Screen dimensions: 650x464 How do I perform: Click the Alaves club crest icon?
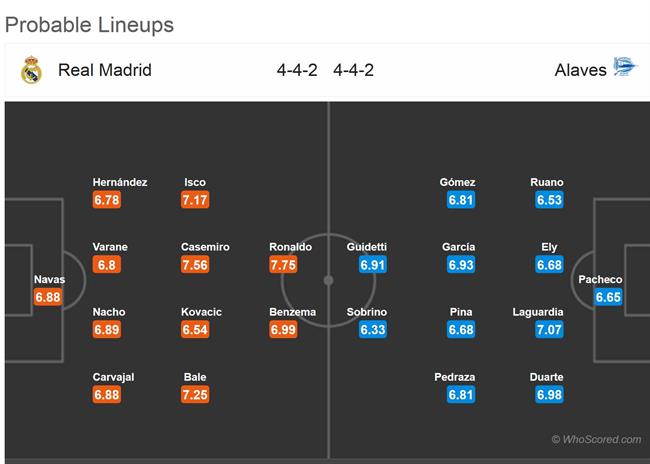[625, 66]
